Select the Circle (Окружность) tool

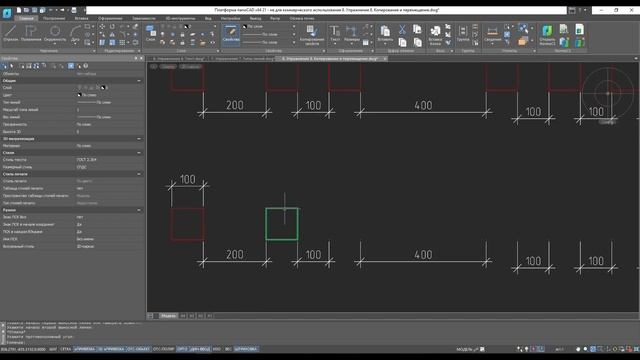coord(55,33)
